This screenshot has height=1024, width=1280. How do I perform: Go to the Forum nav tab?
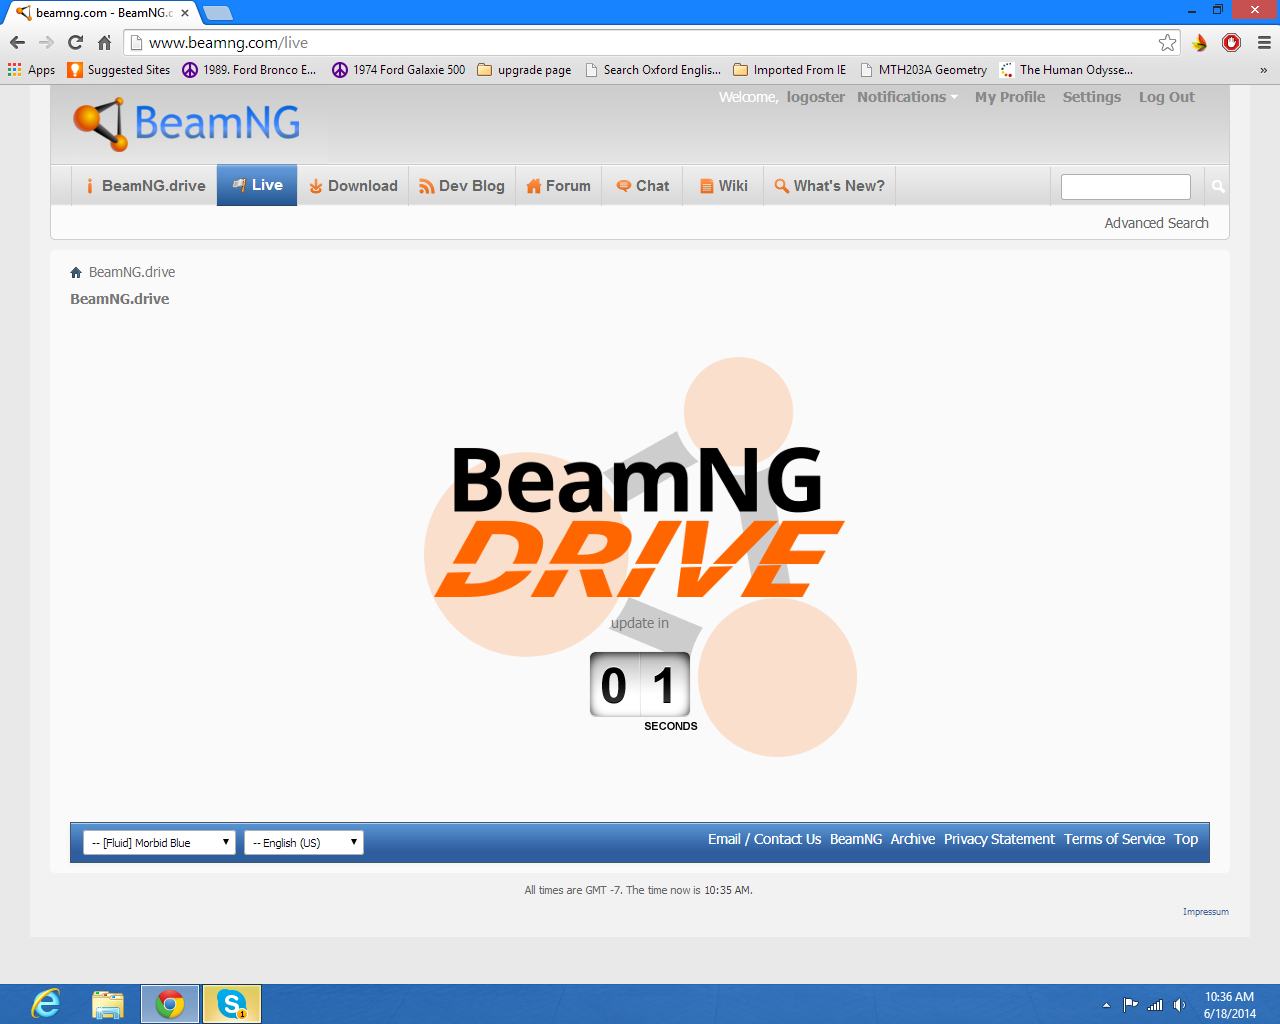pos(558,186)
